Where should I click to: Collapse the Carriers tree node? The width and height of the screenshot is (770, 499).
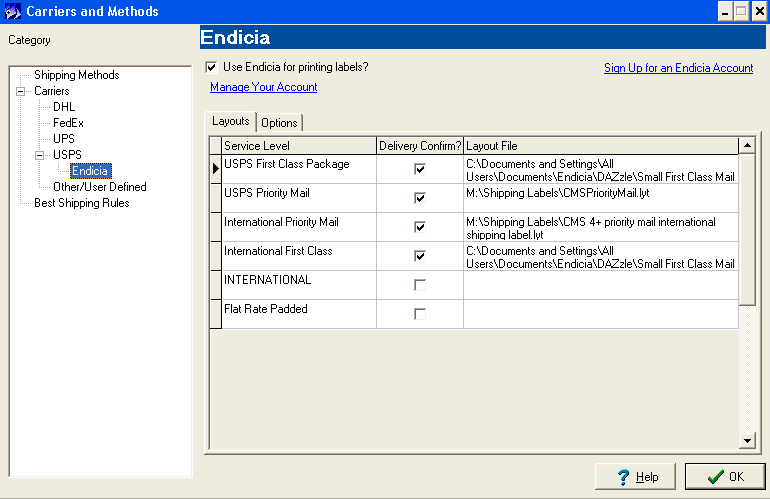click(x=21, y=91)
